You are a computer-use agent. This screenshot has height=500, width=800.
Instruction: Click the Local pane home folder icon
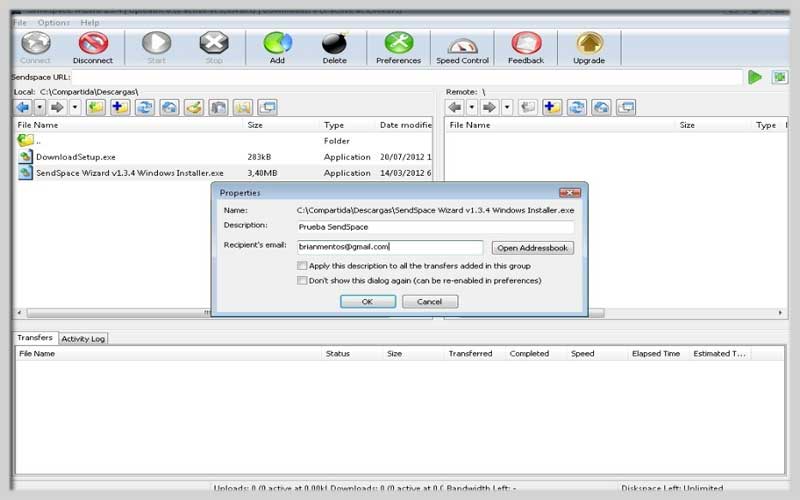click(169, 107)
